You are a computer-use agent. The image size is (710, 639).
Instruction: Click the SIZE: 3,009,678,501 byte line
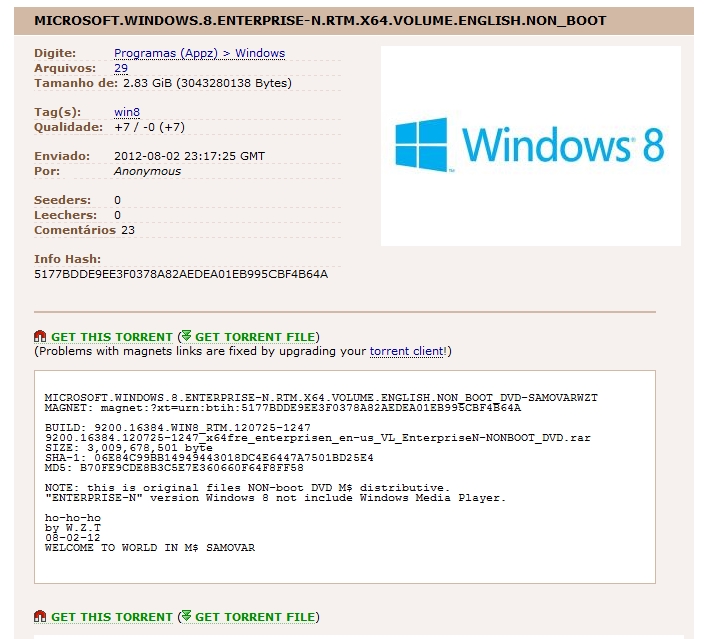click(x=129, y=447)
